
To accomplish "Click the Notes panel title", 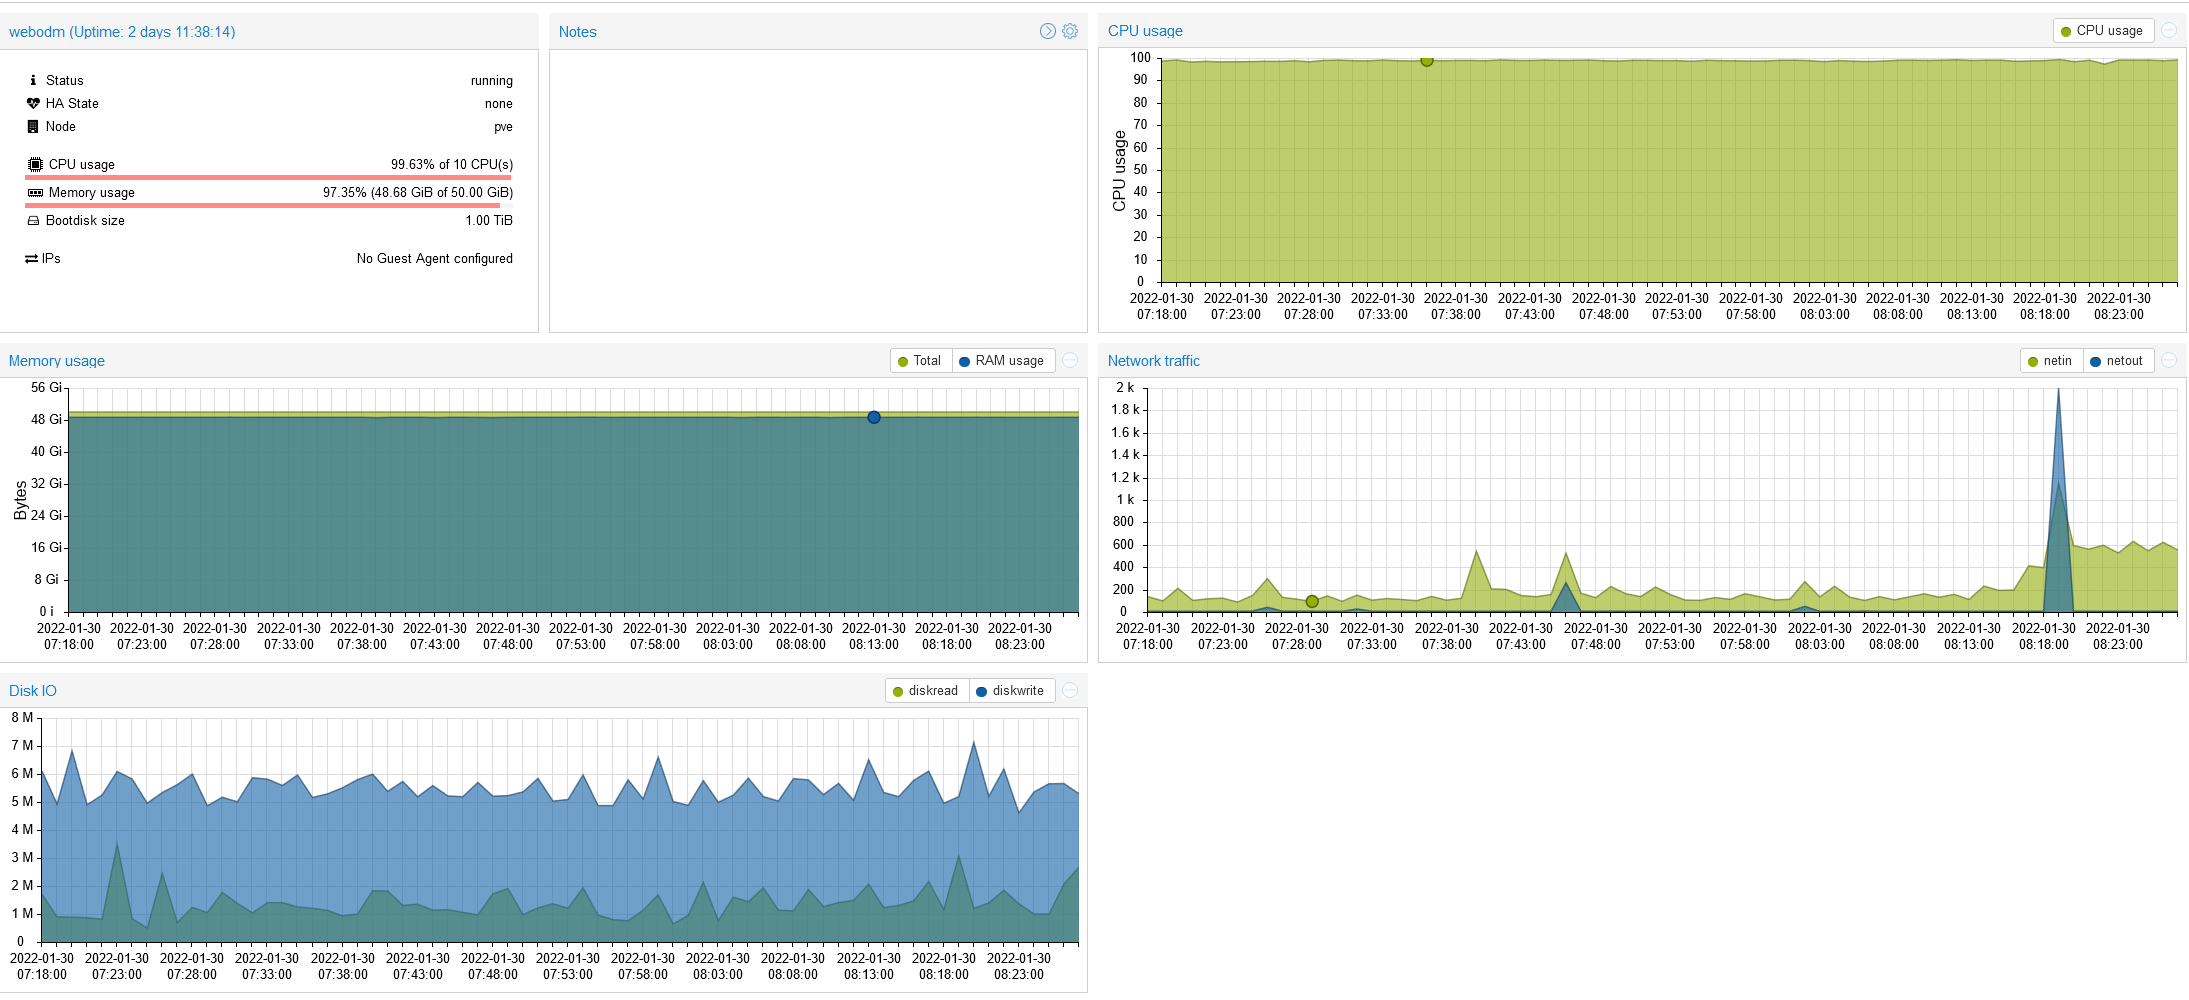I will click(x=577, y=32).
